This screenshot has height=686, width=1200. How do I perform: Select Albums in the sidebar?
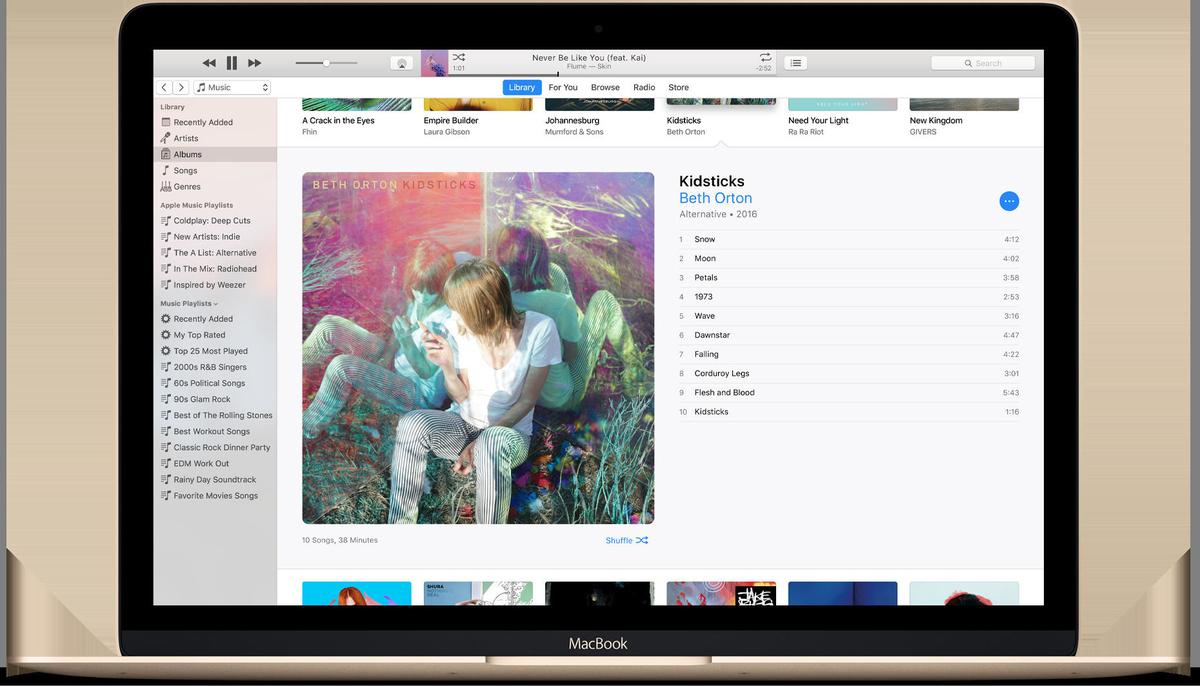click(215, 154)
